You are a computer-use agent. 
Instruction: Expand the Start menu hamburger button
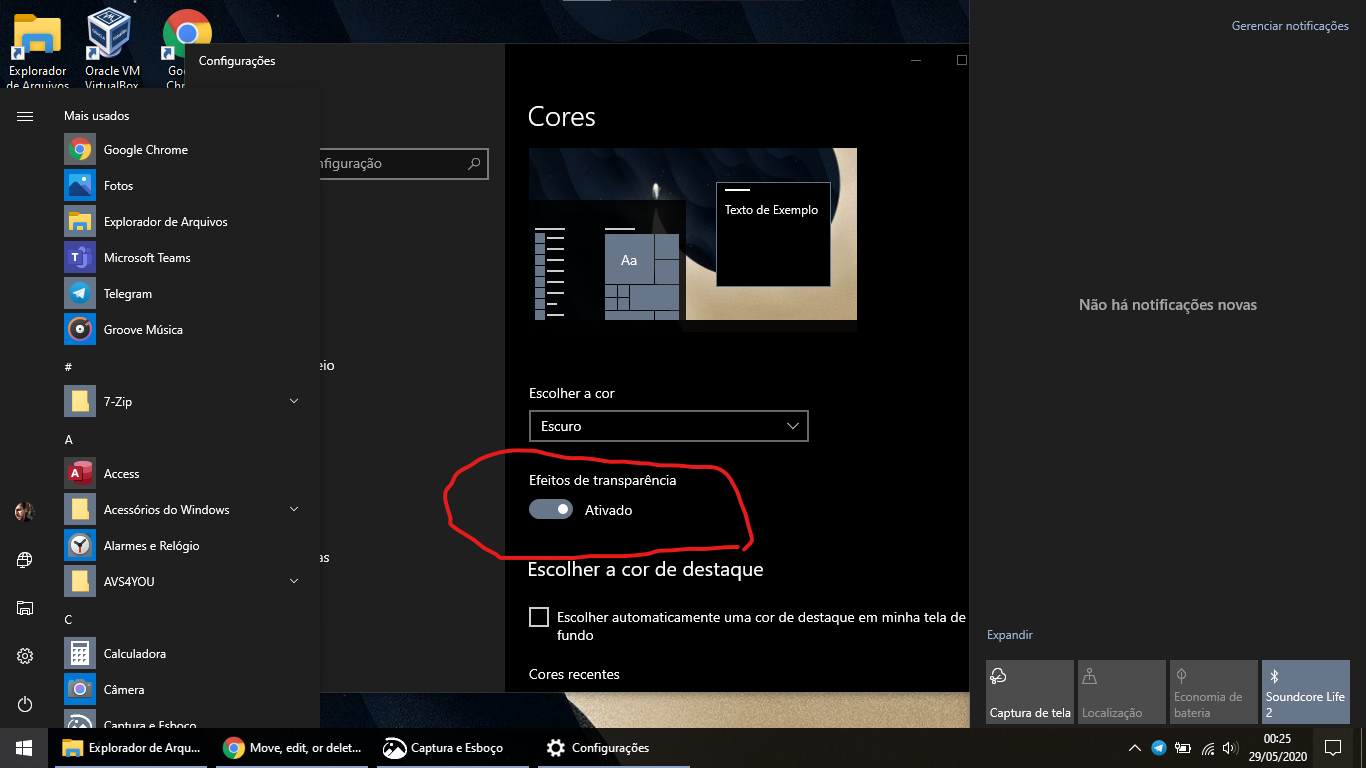25,116
